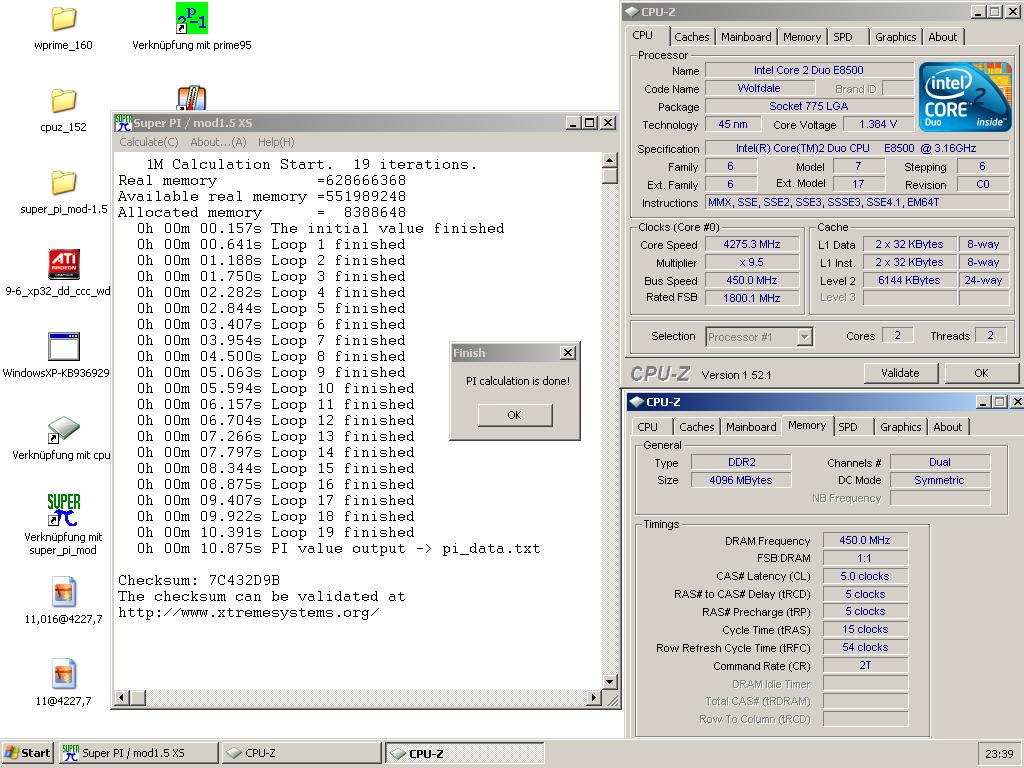Click OK button in upper CPU-Z window
This screenshot has height=768, width=1024.
pos(981,373)
